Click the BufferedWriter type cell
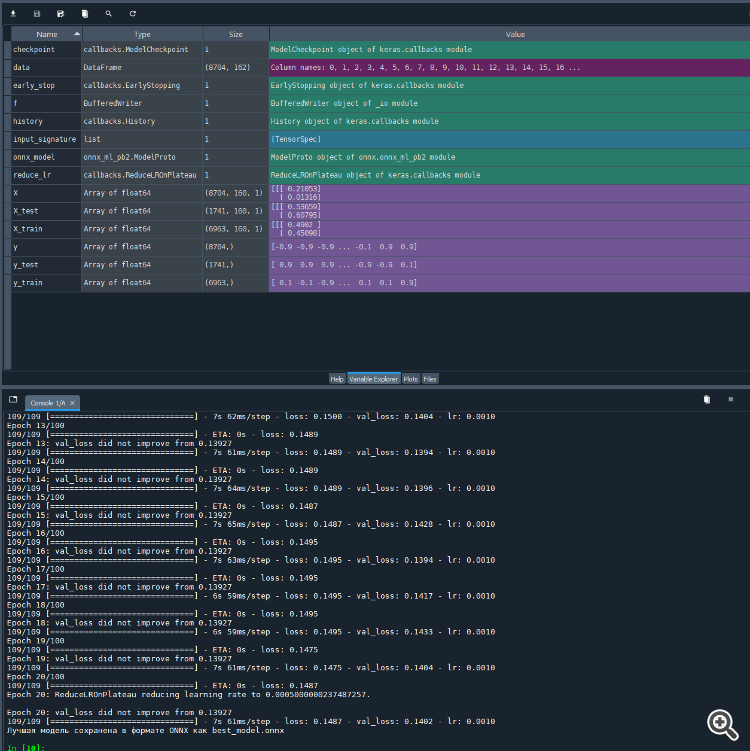Screen dimensions: 750x751 142,103
